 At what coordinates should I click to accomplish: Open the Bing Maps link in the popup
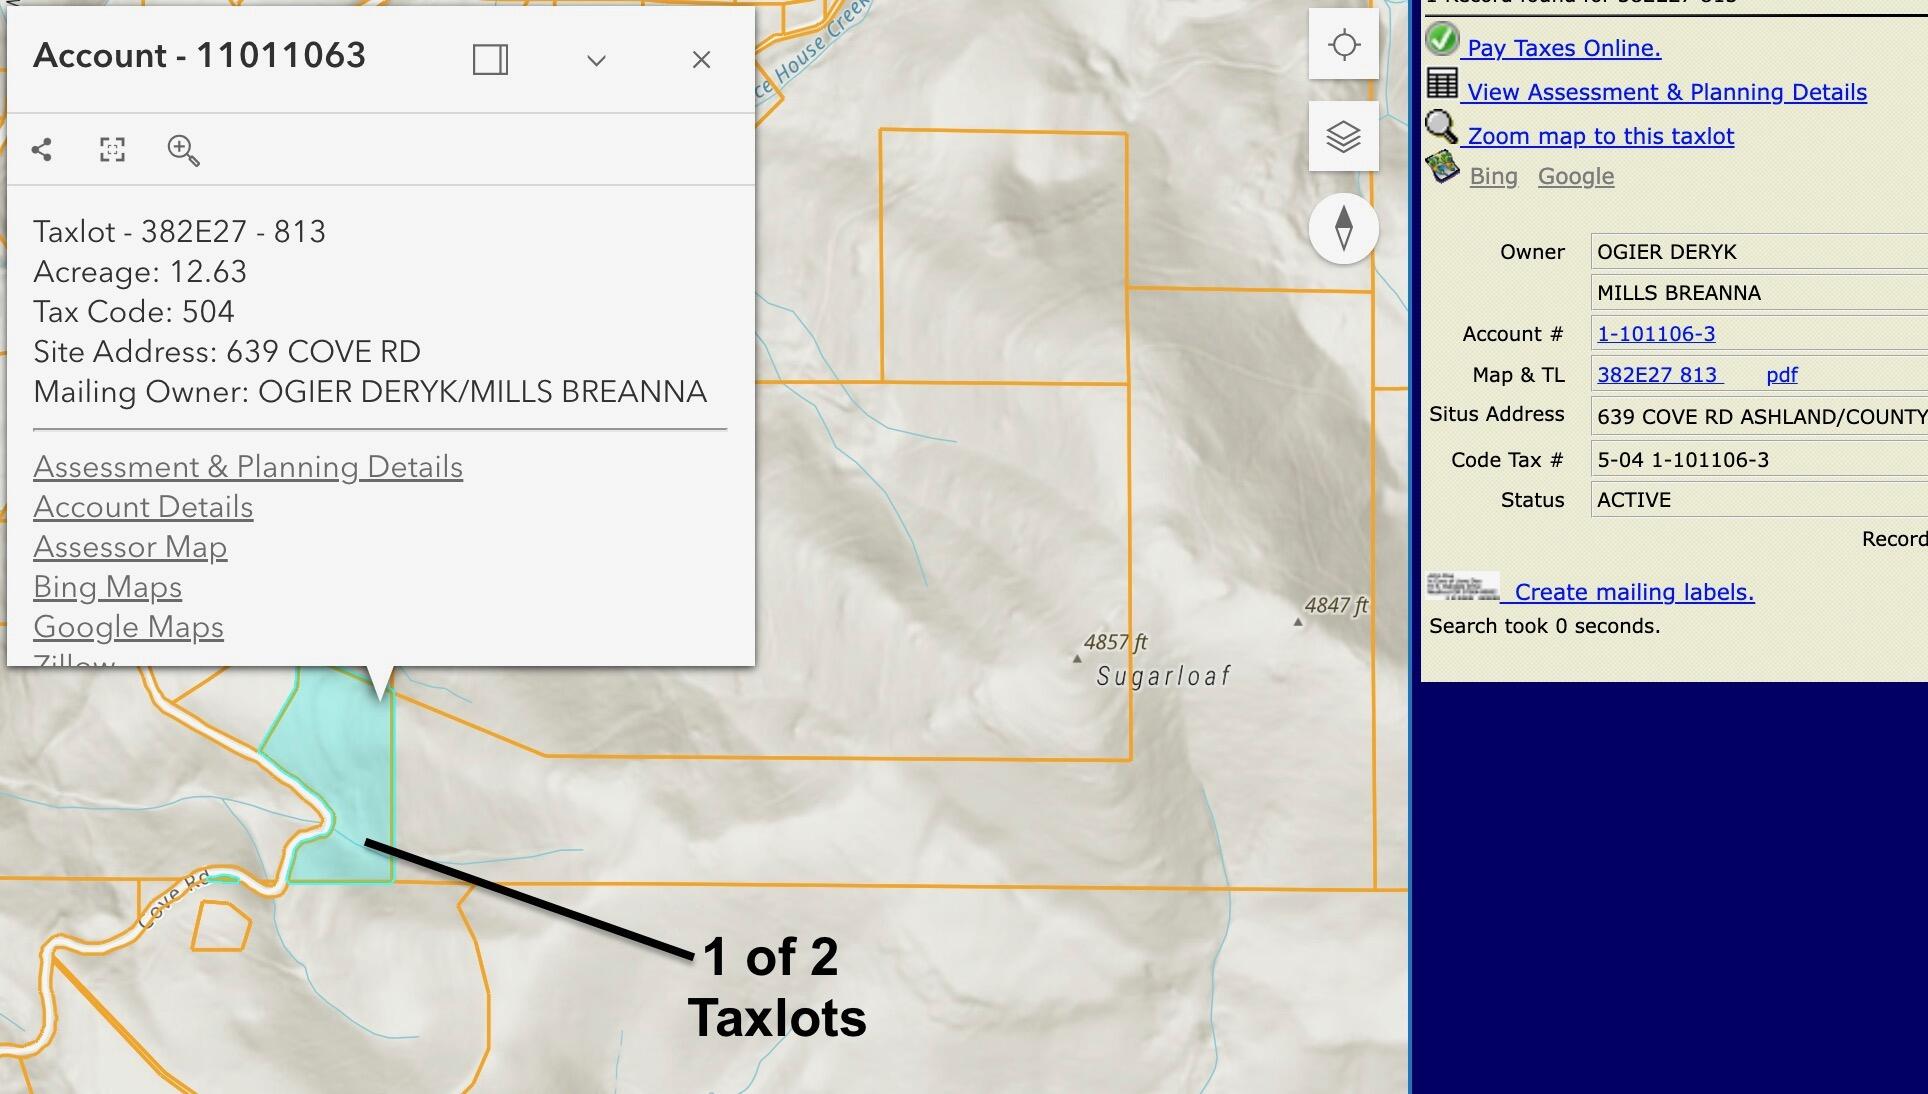[x=107, y=587]
